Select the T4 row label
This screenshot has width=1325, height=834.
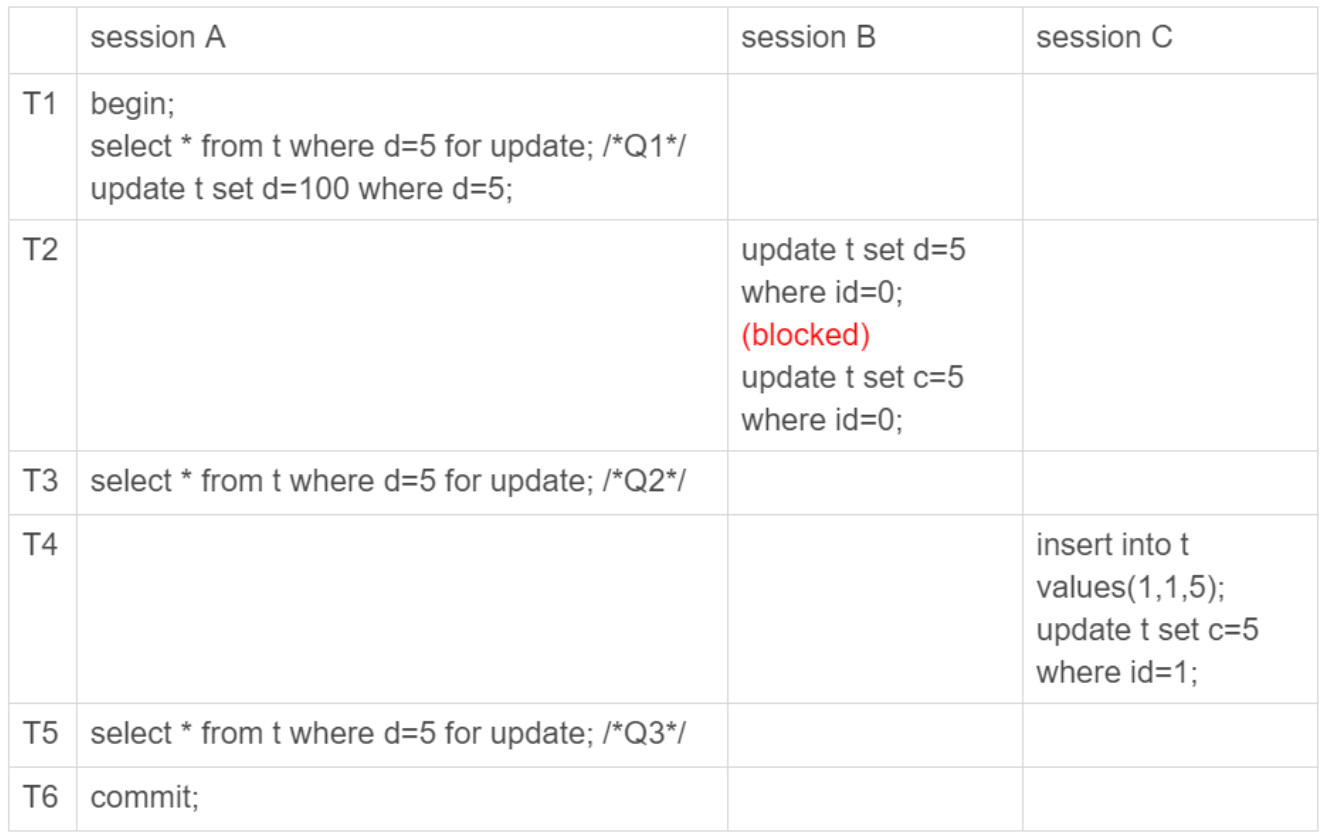41,545
